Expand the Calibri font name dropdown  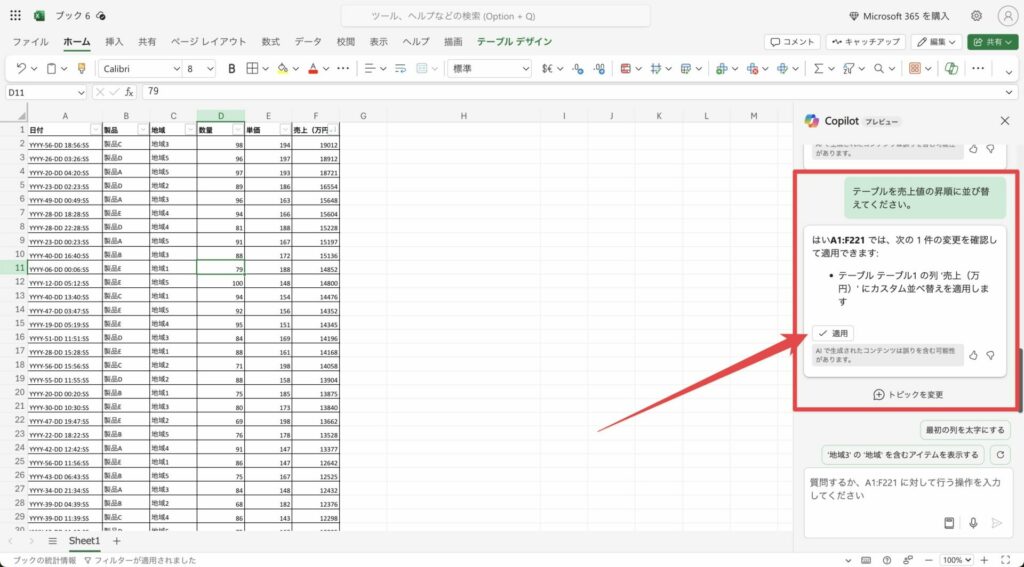click(174, 69)
